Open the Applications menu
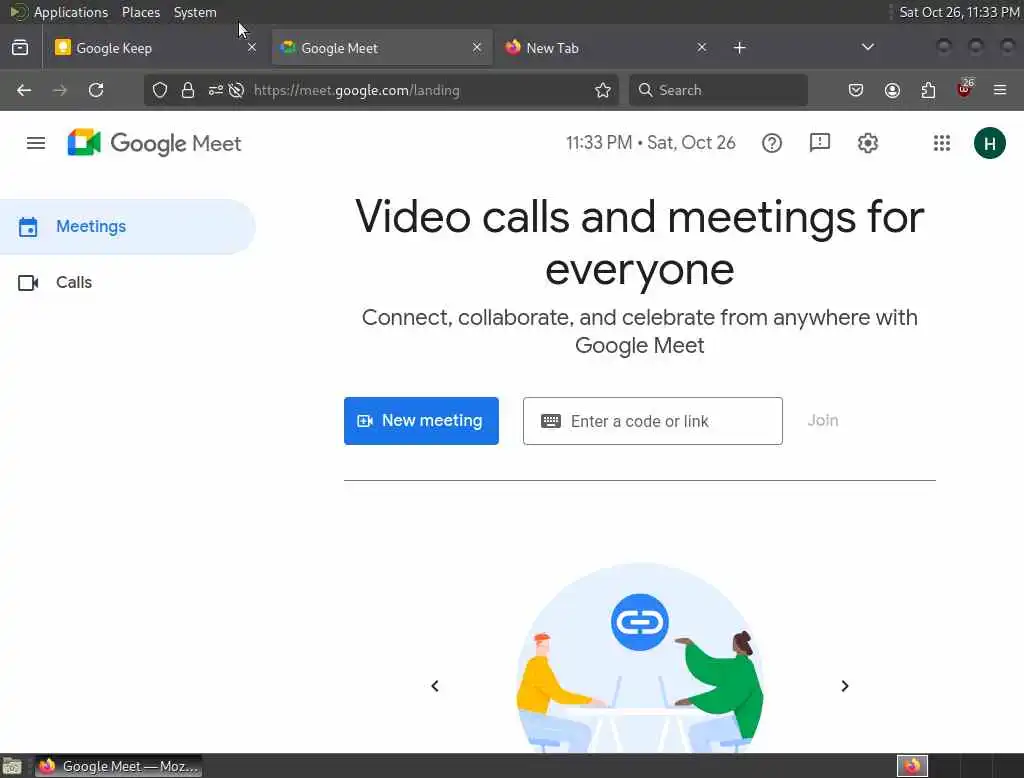Viewport: 1024px width, 778px height. (71, 12)
